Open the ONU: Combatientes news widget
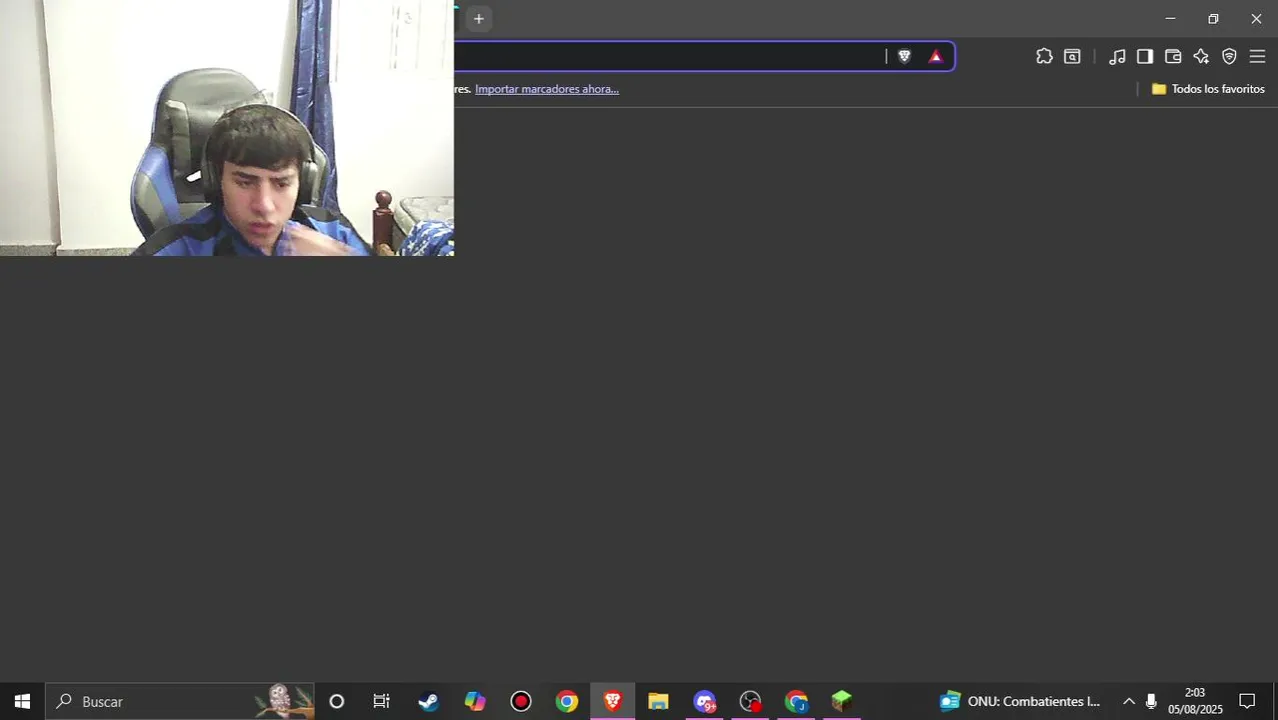1278x720 pixels. pyautogui.click(x=1020, y=701)
